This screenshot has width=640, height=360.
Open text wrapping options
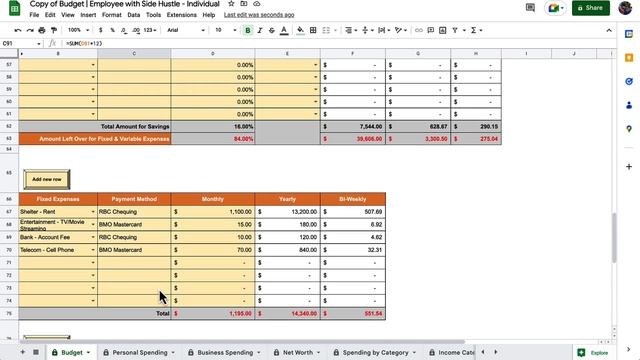tap(384, 30)
